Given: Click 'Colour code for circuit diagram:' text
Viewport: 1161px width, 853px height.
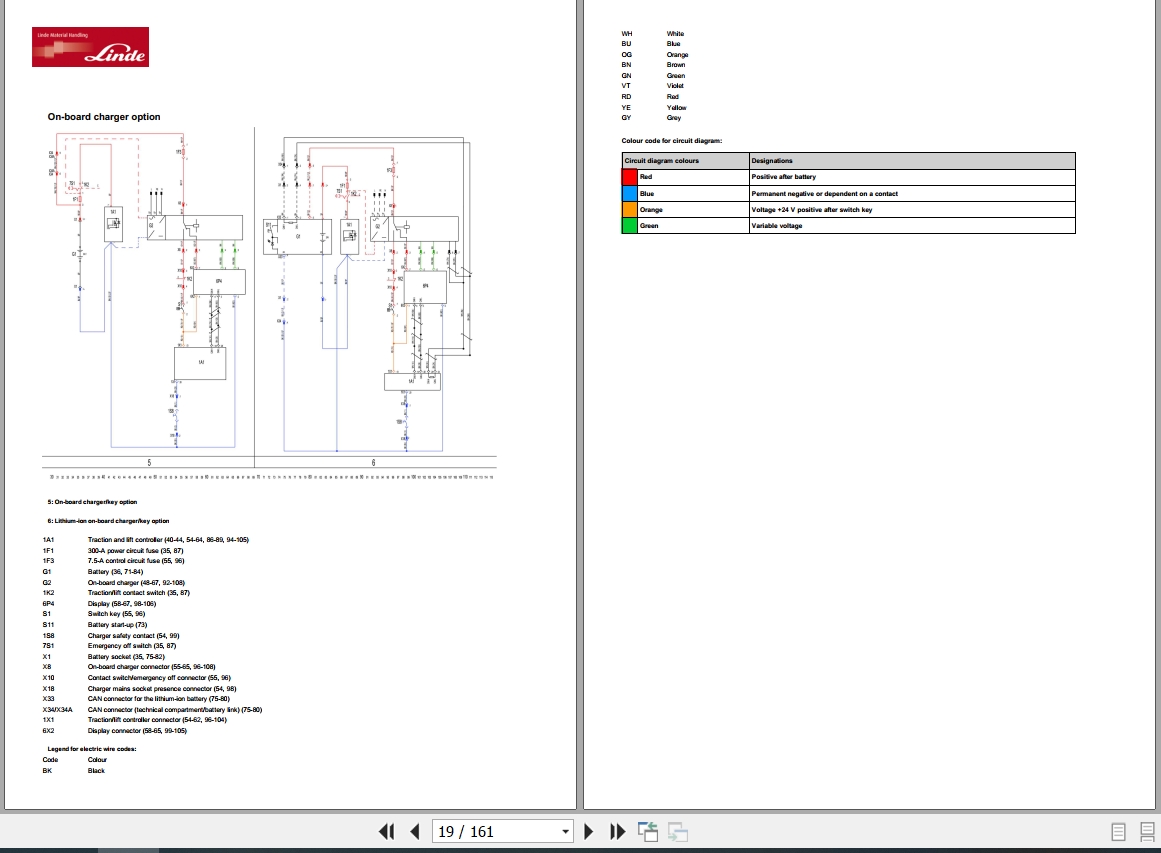Looking at the screenshot, I should coord(672,141).
